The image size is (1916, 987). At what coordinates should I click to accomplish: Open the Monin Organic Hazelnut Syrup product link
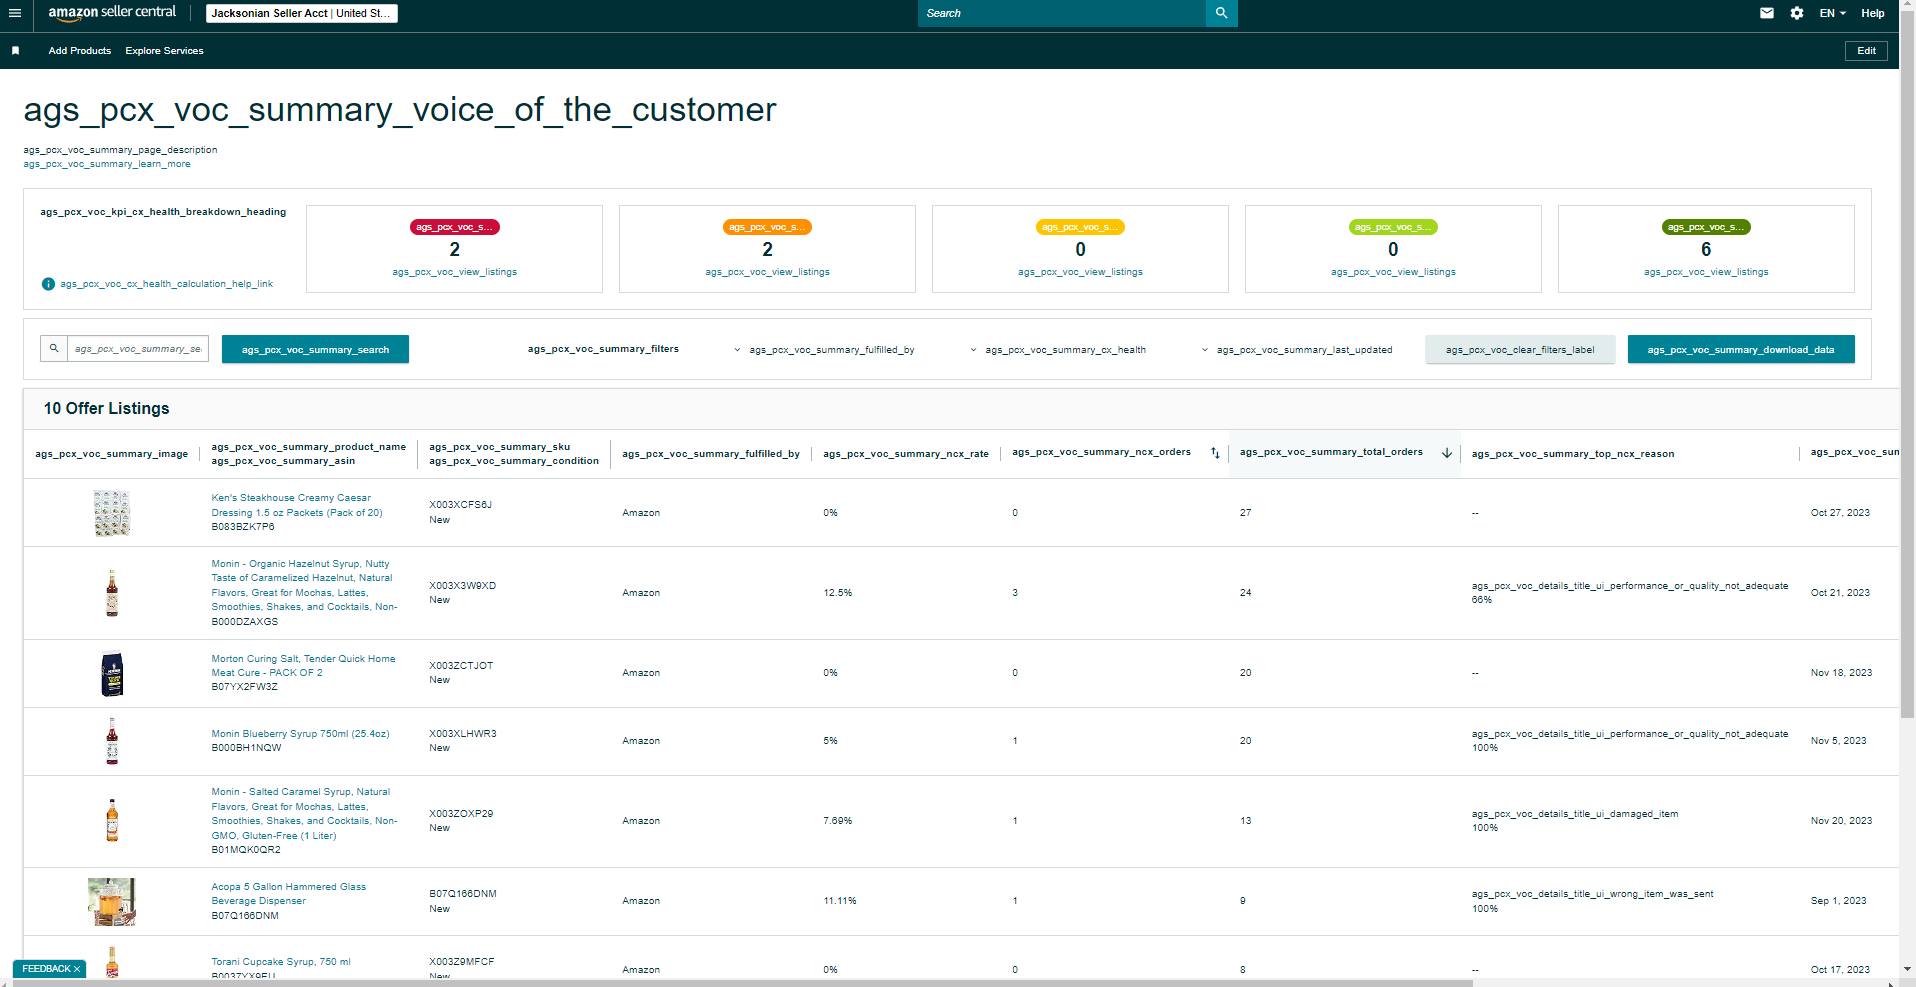click(304, 585)
